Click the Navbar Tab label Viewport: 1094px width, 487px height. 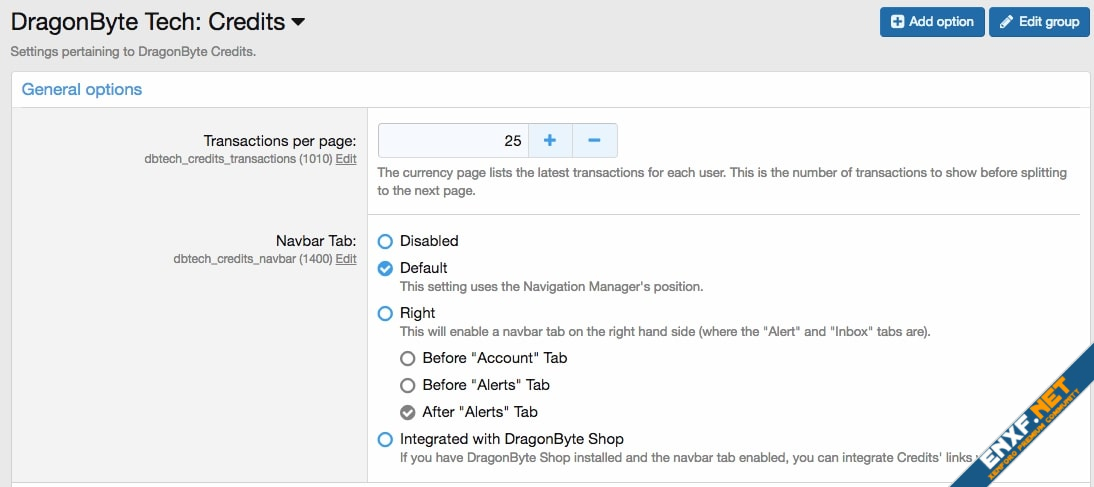(x=316, y=241)
